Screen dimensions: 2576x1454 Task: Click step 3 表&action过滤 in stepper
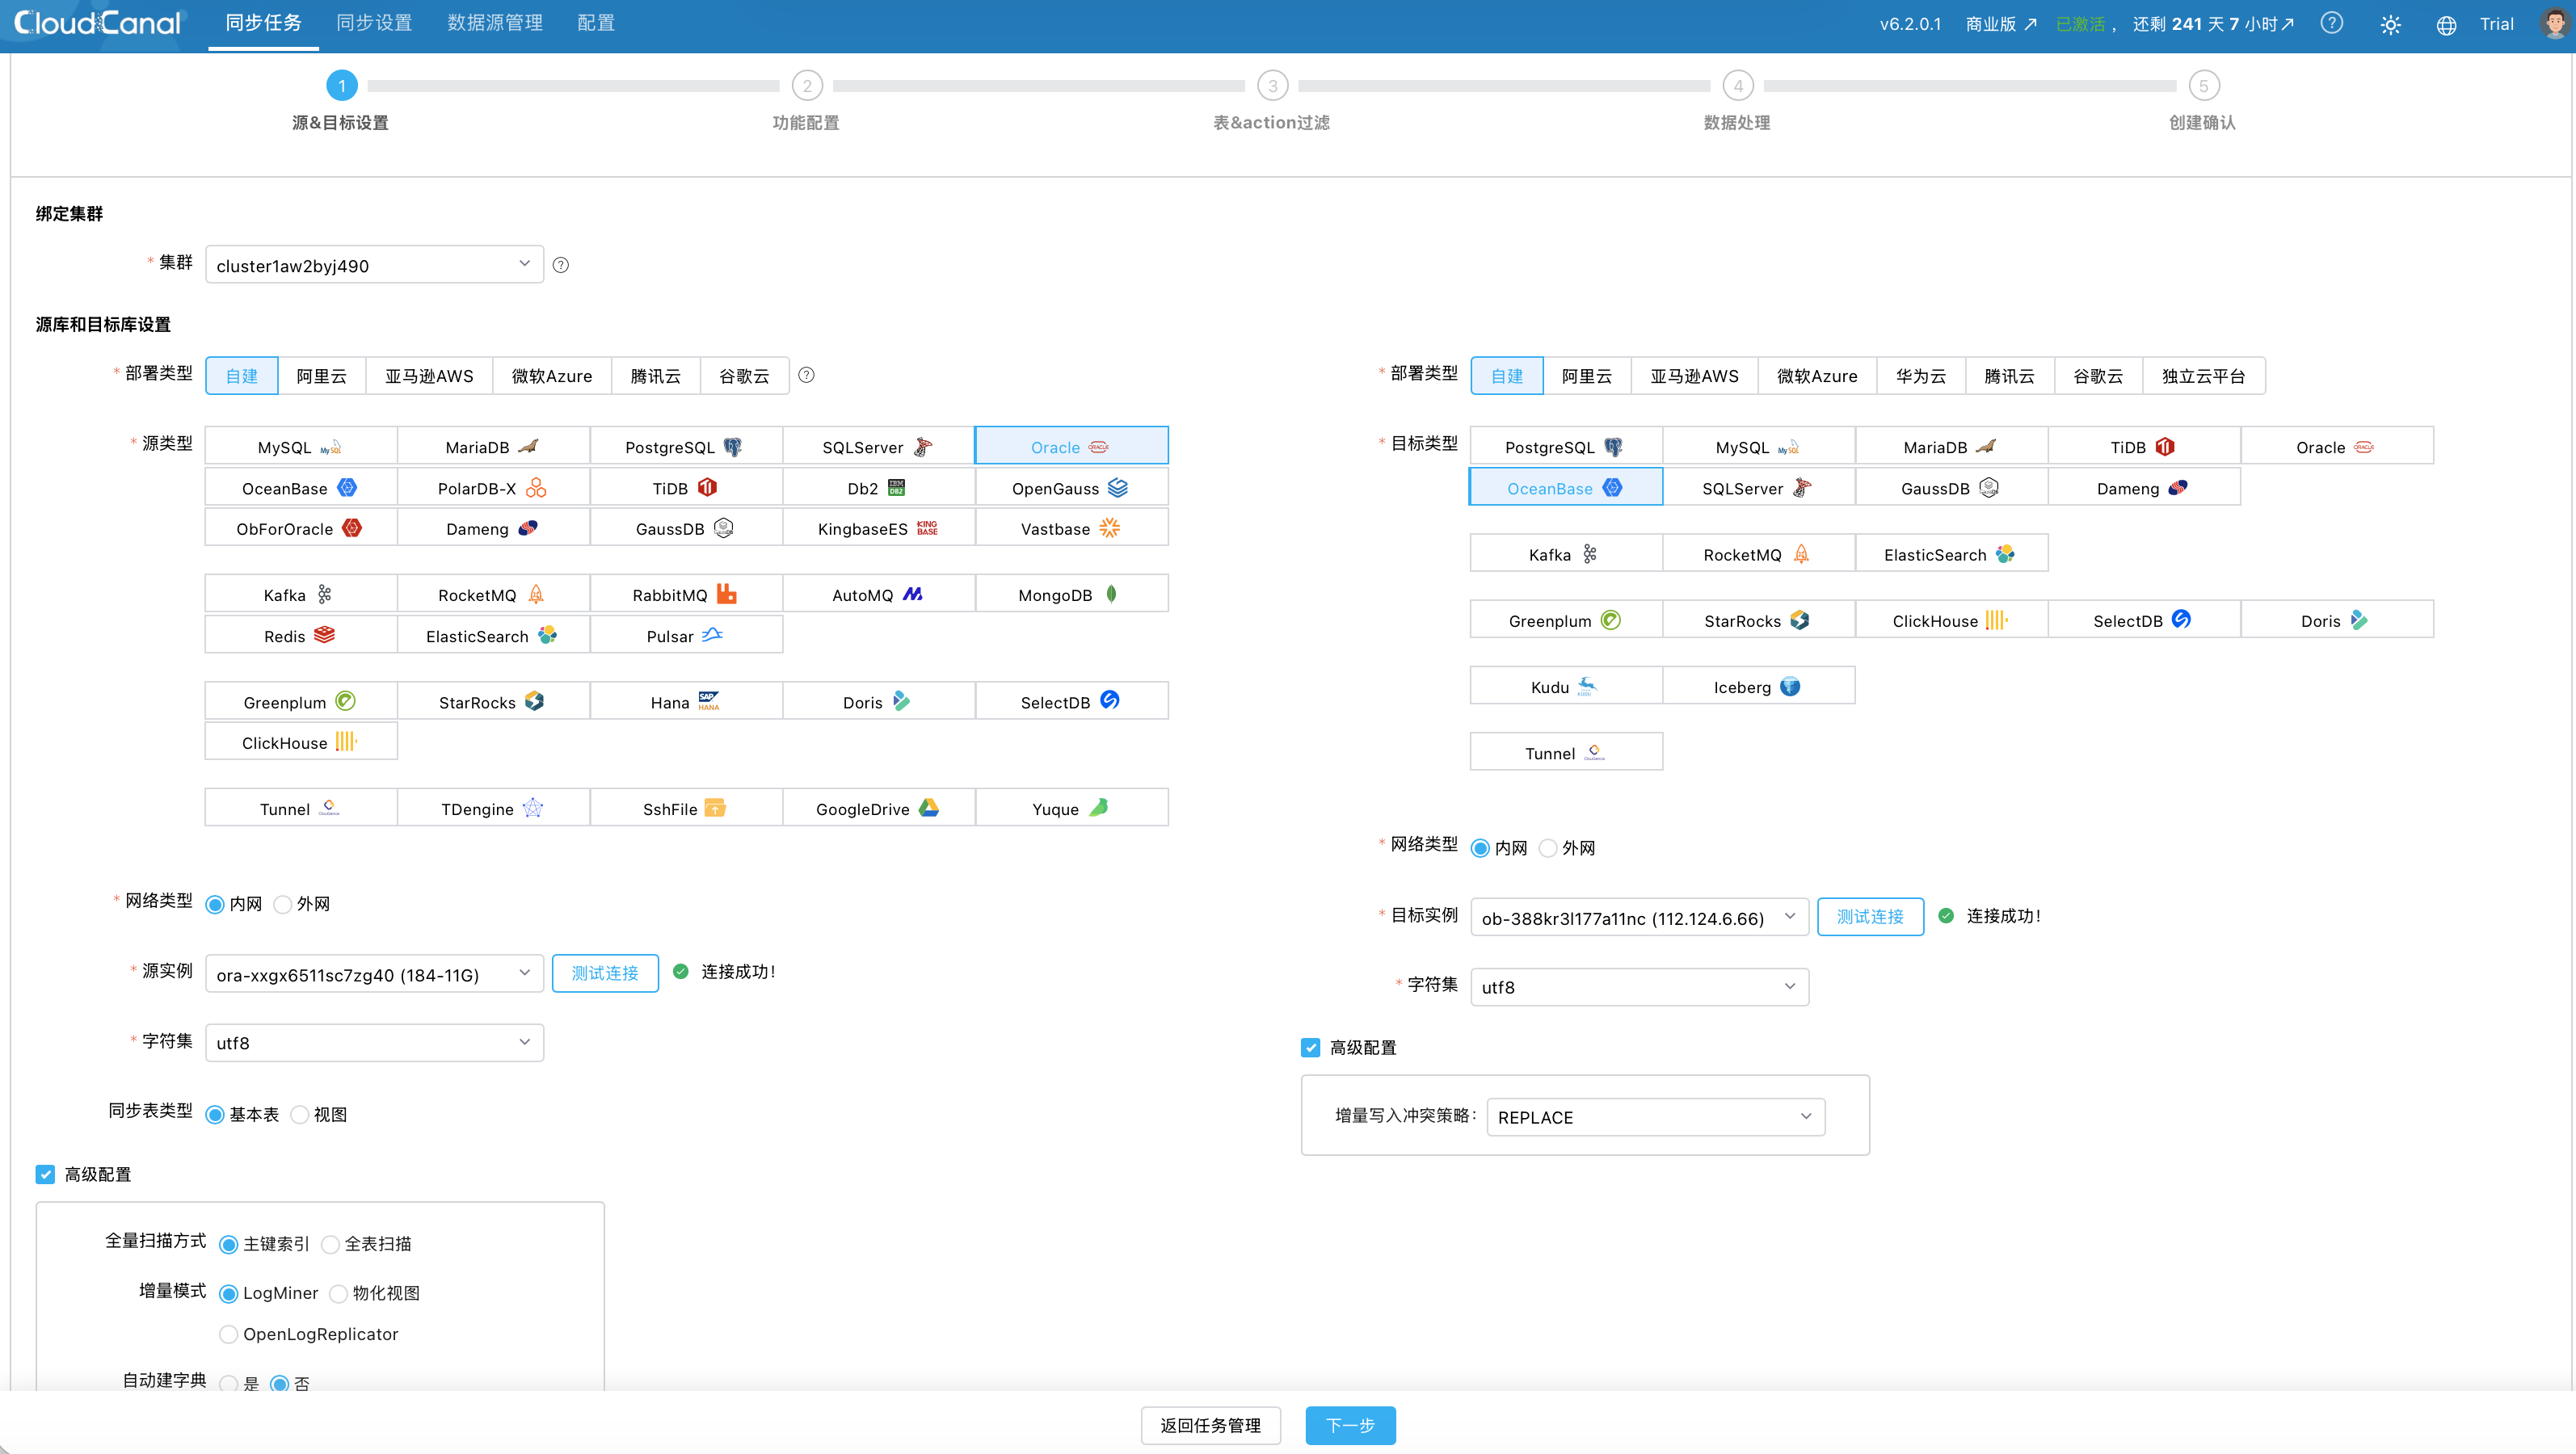(x=1272, y=101)
